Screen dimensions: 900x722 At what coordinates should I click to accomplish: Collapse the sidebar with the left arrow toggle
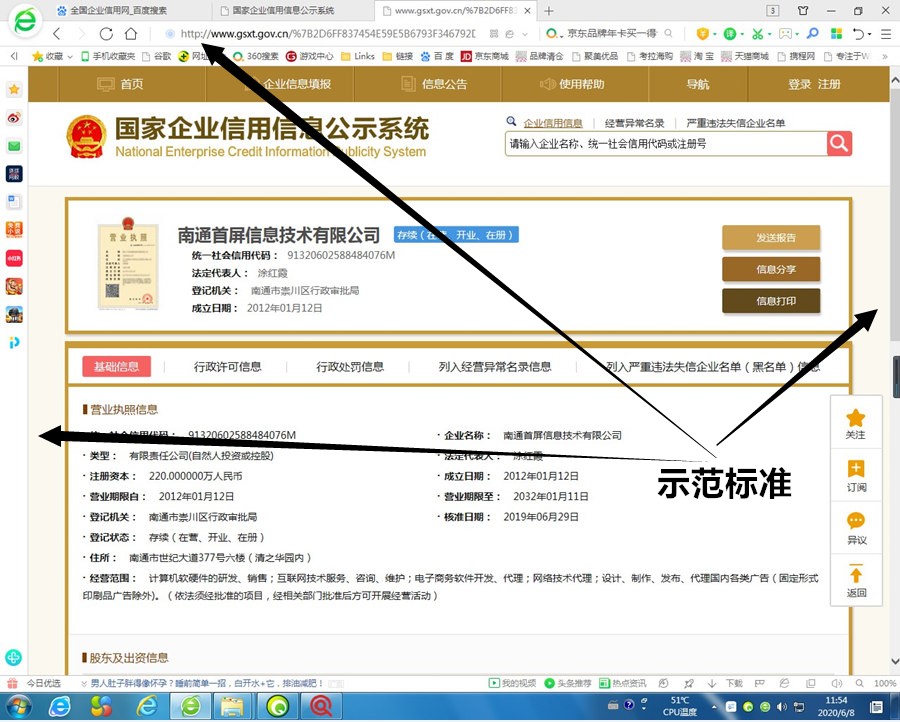pyautogui.click(x=14, y=56)
